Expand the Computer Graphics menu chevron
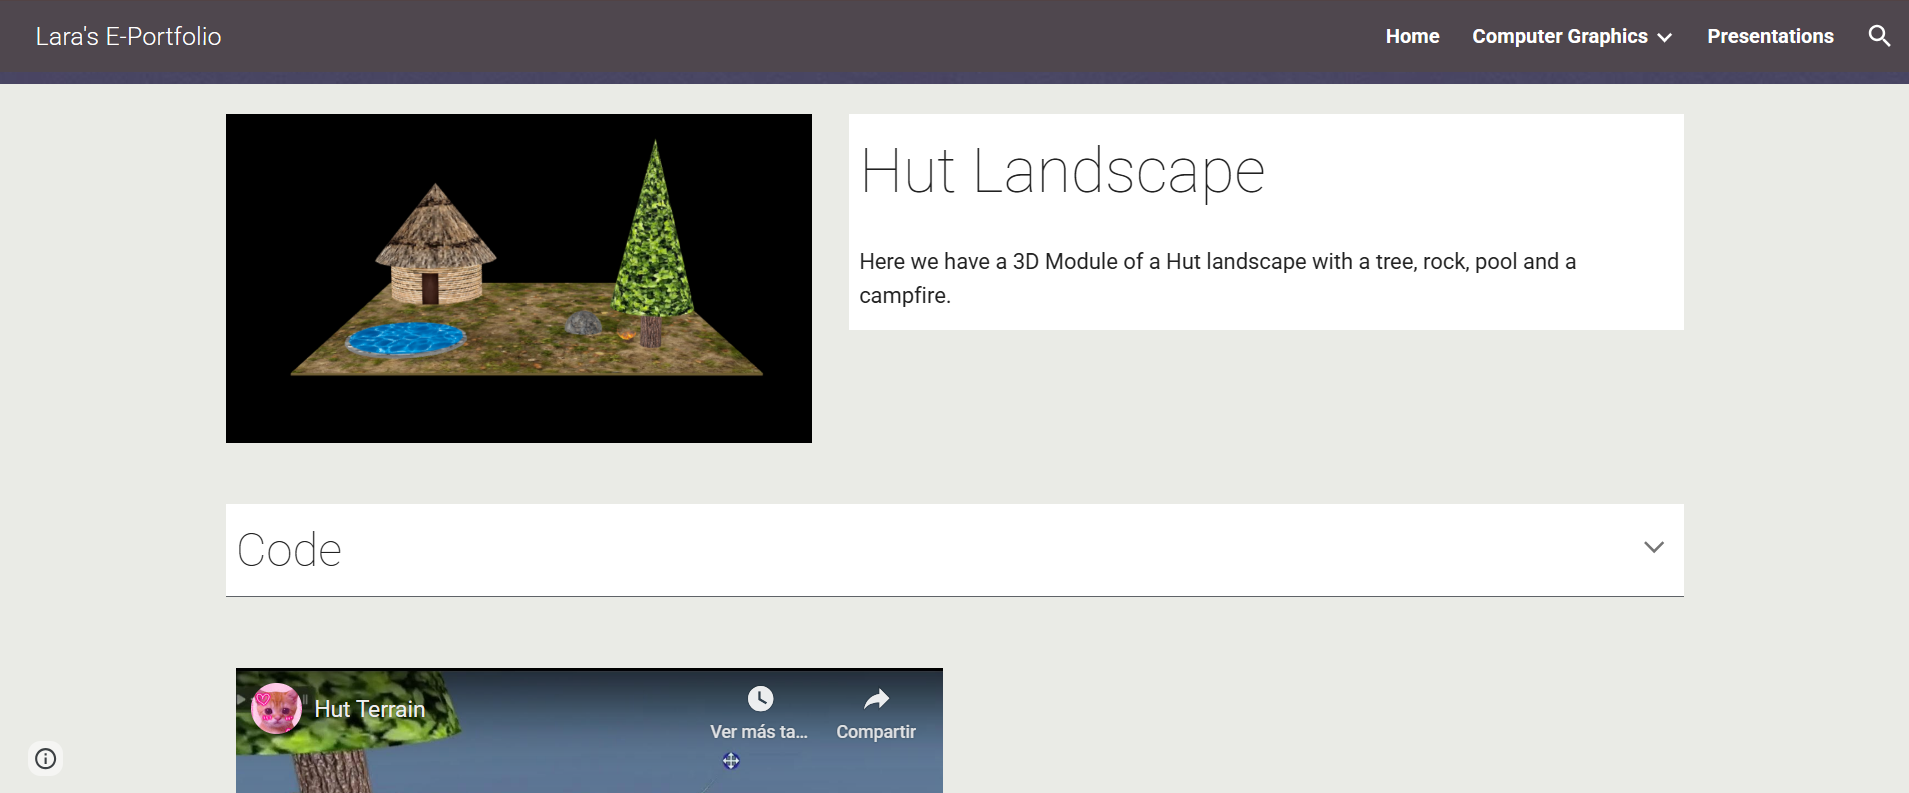1909x793 pixels. click(1665, 37)
